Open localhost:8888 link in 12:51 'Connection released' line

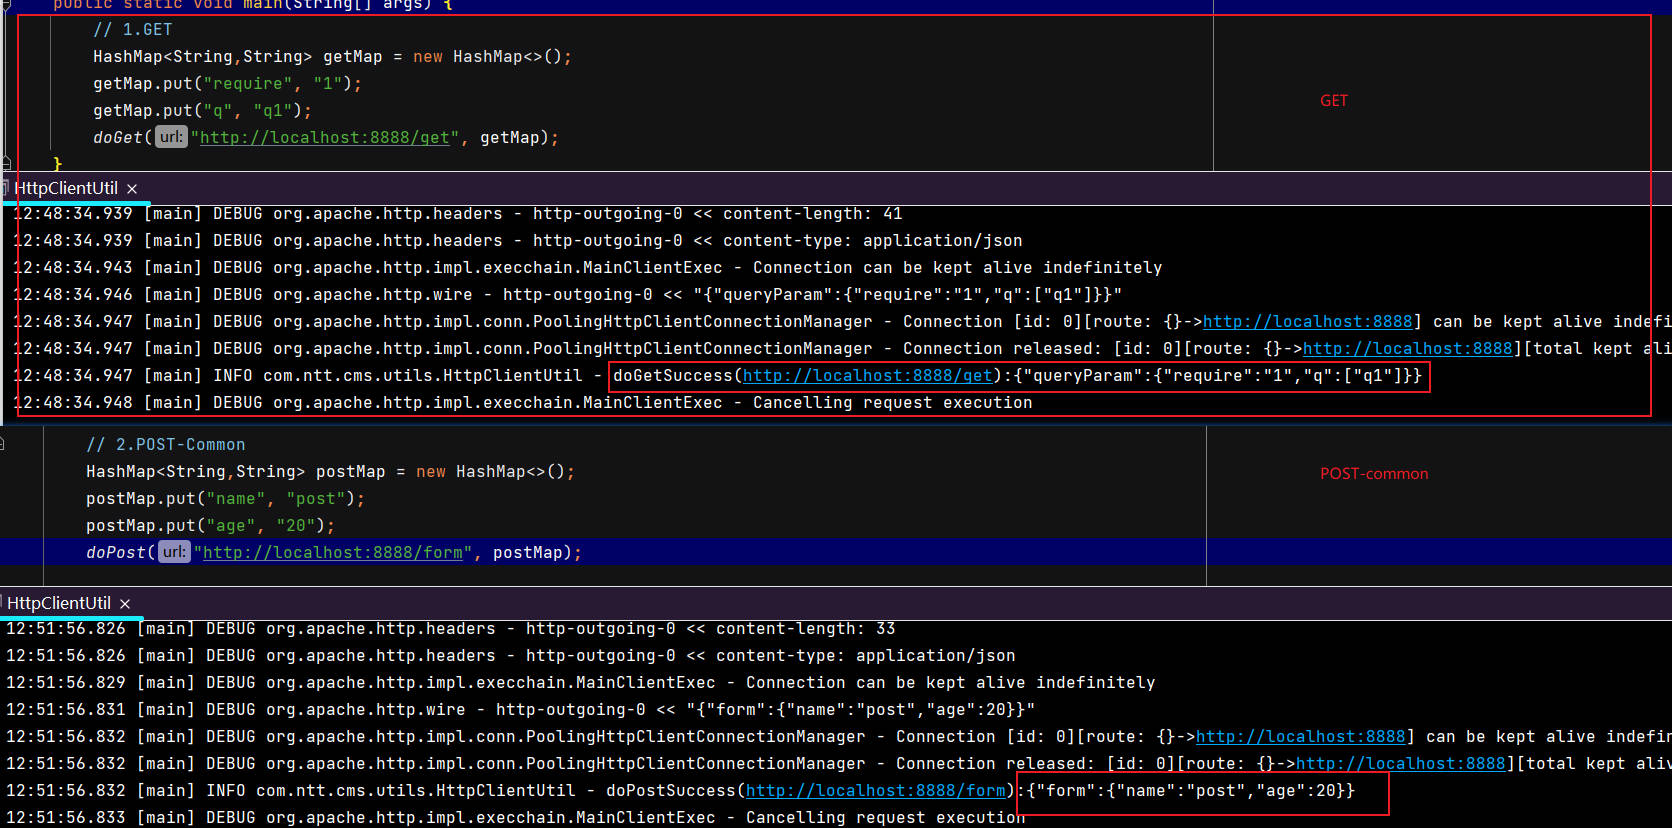[x=1401, y=763]
